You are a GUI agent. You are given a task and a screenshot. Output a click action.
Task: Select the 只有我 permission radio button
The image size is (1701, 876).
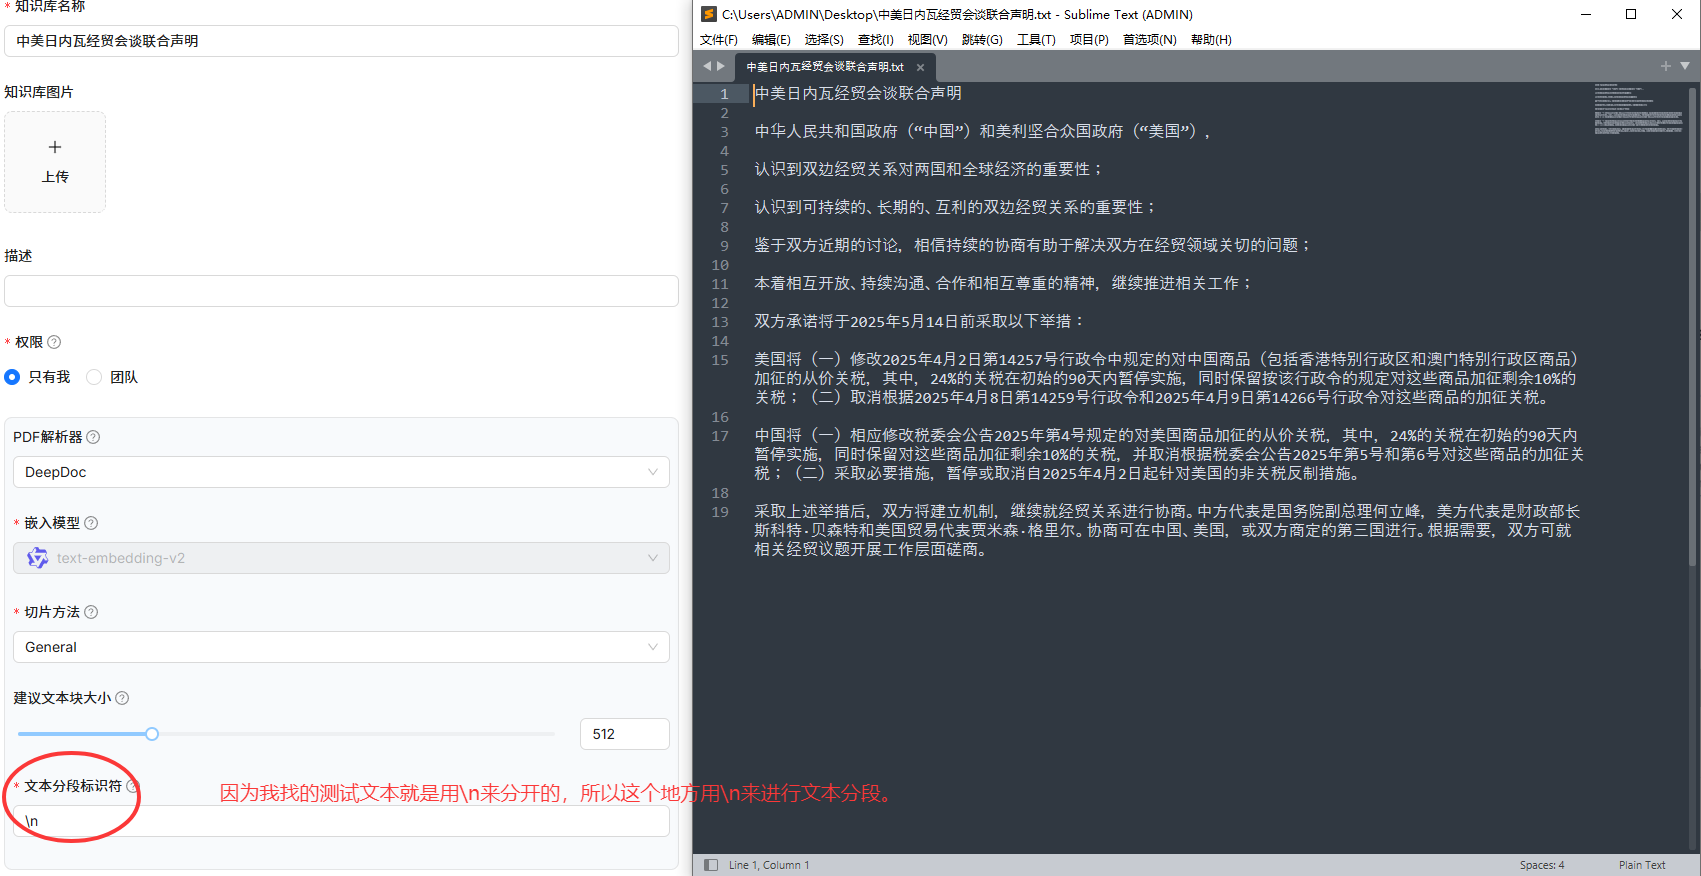(12, 377)
